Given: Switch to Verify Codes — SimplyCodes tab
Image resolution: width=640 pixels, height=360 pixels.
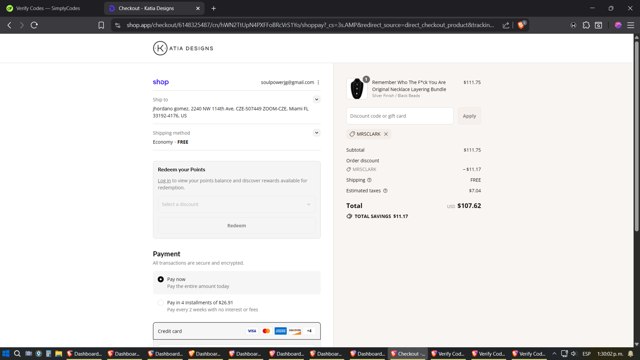Looking at the screenshot, I should pos(48,8).
